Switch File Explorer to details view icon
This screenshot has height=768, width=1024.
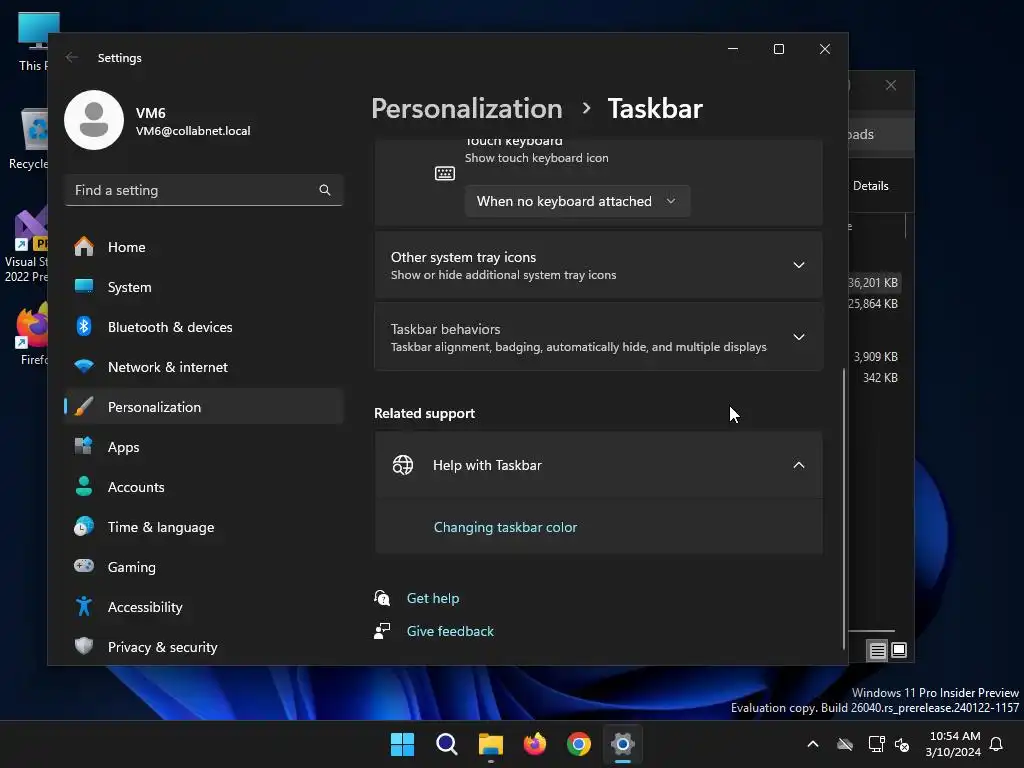tap(877, 650)
